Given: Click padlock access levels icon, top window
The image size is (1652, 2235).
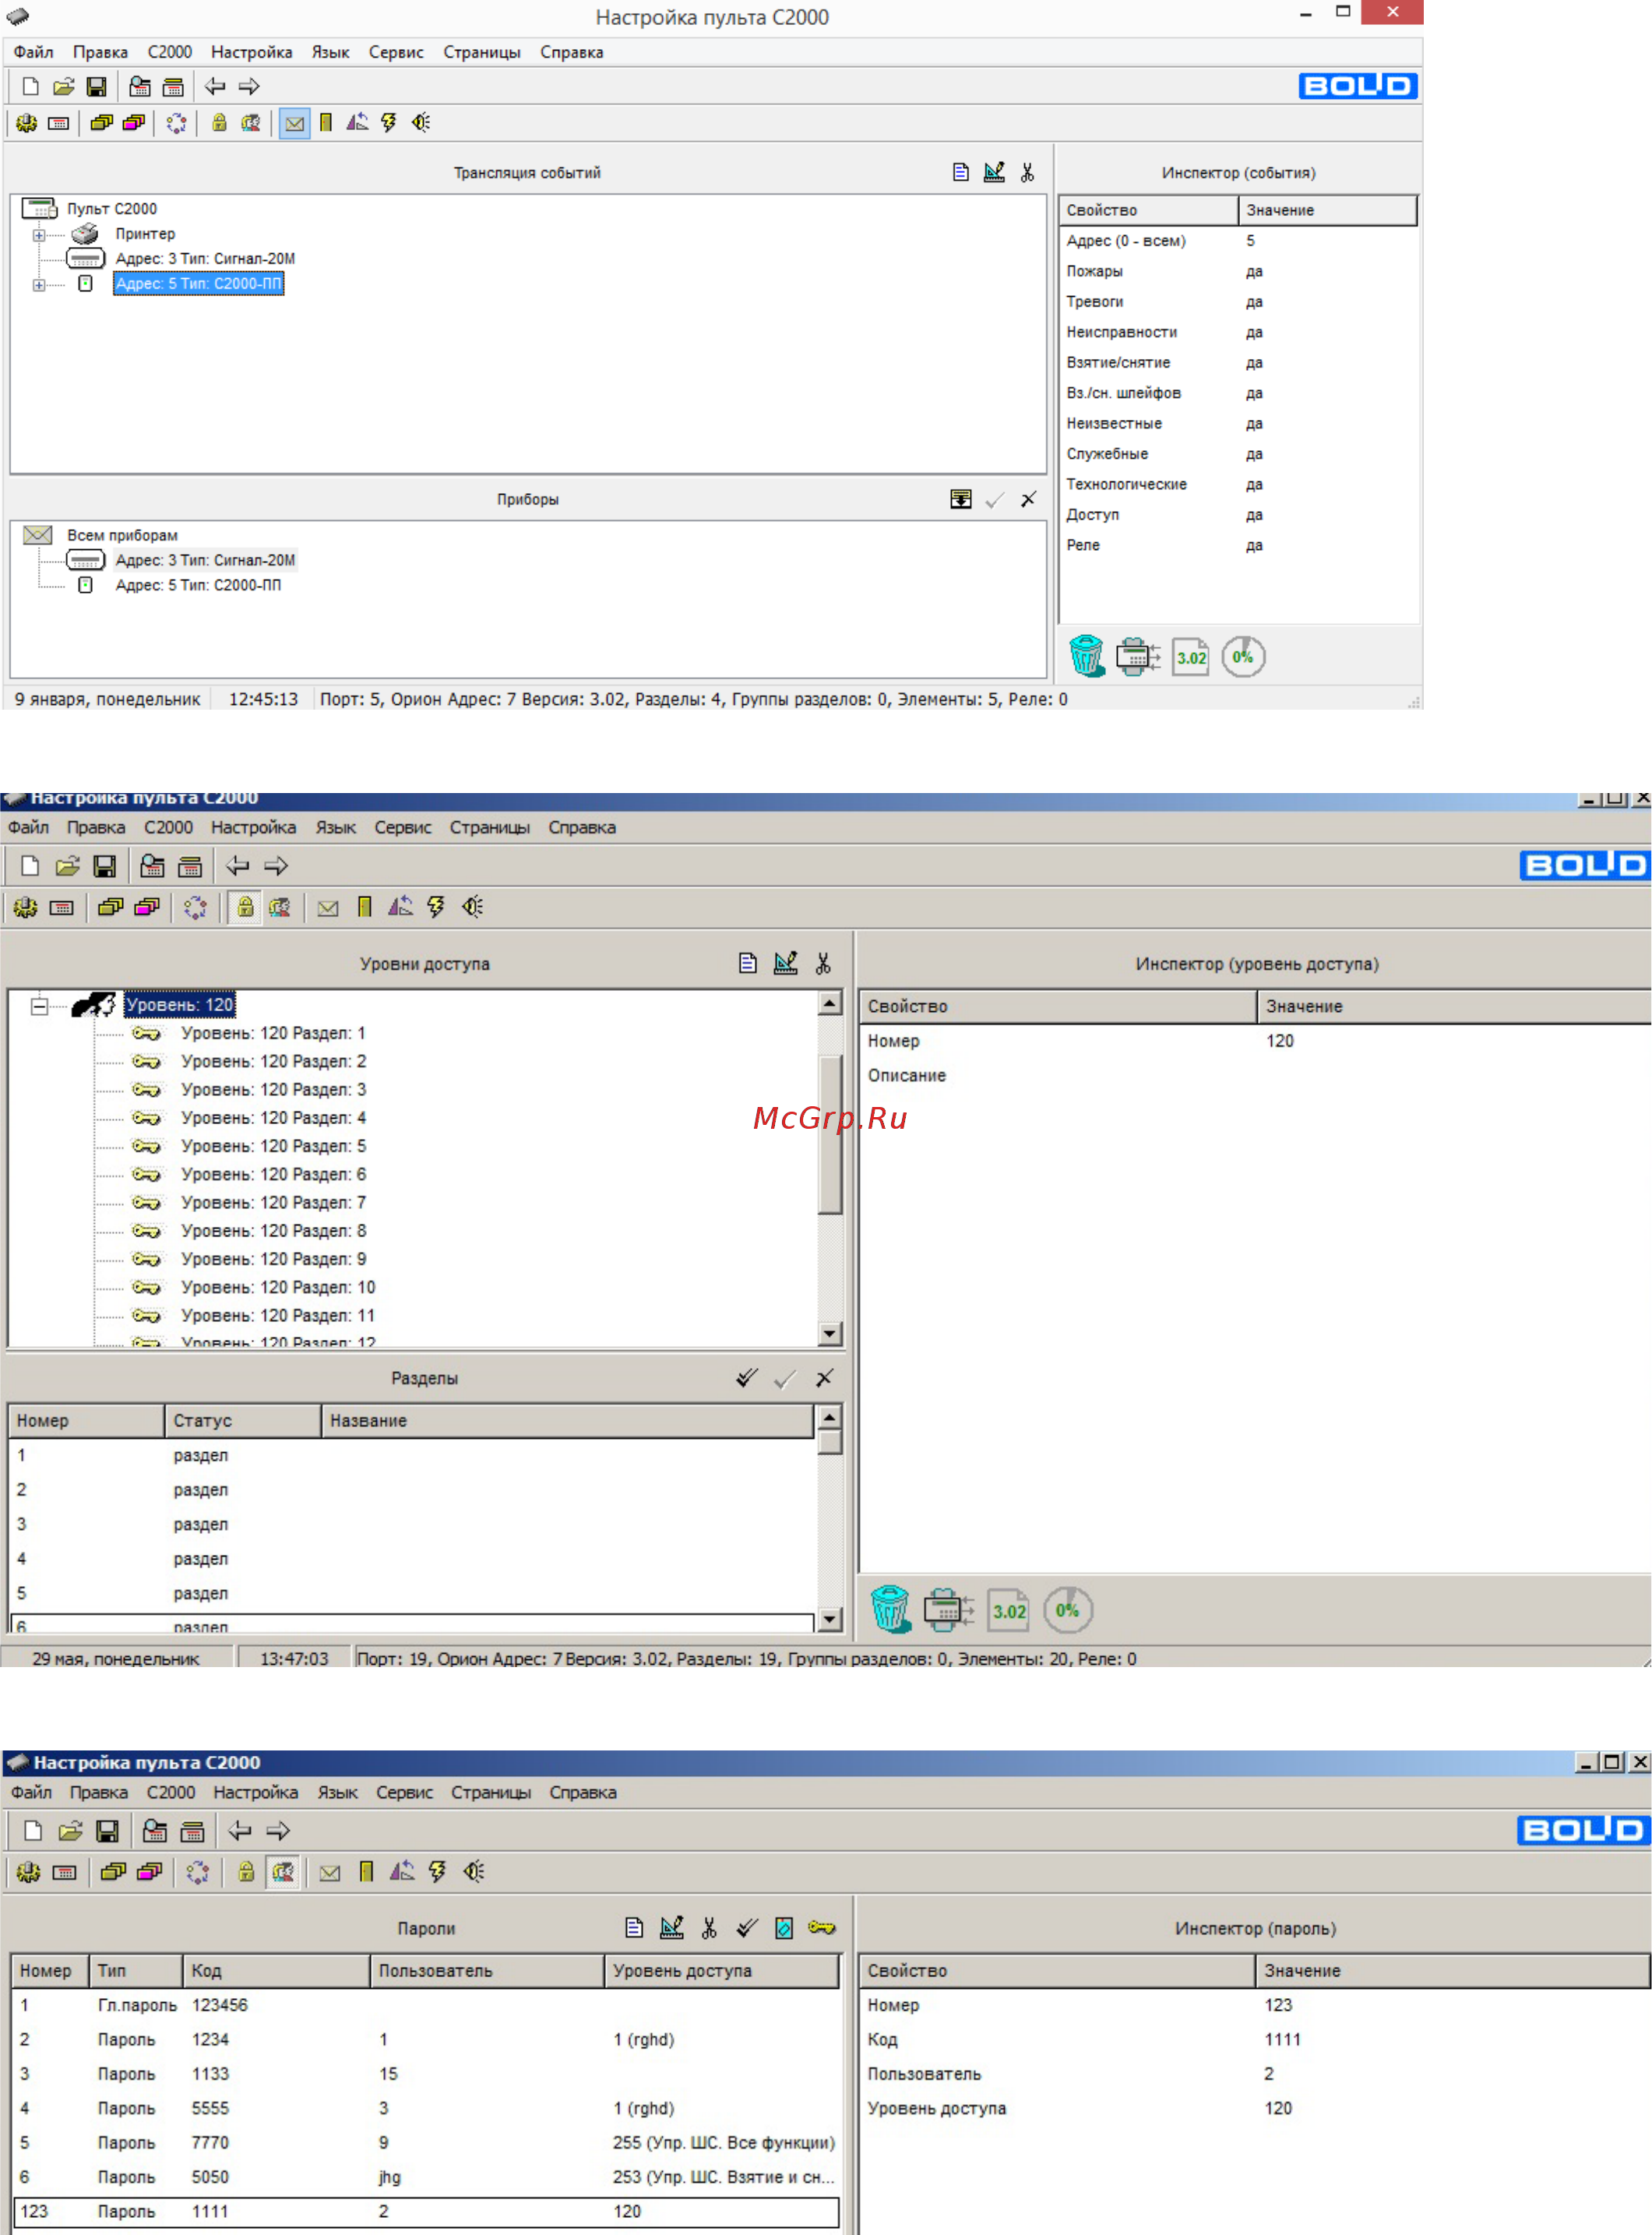Looking at the screenshot, I should pos(219,123).
